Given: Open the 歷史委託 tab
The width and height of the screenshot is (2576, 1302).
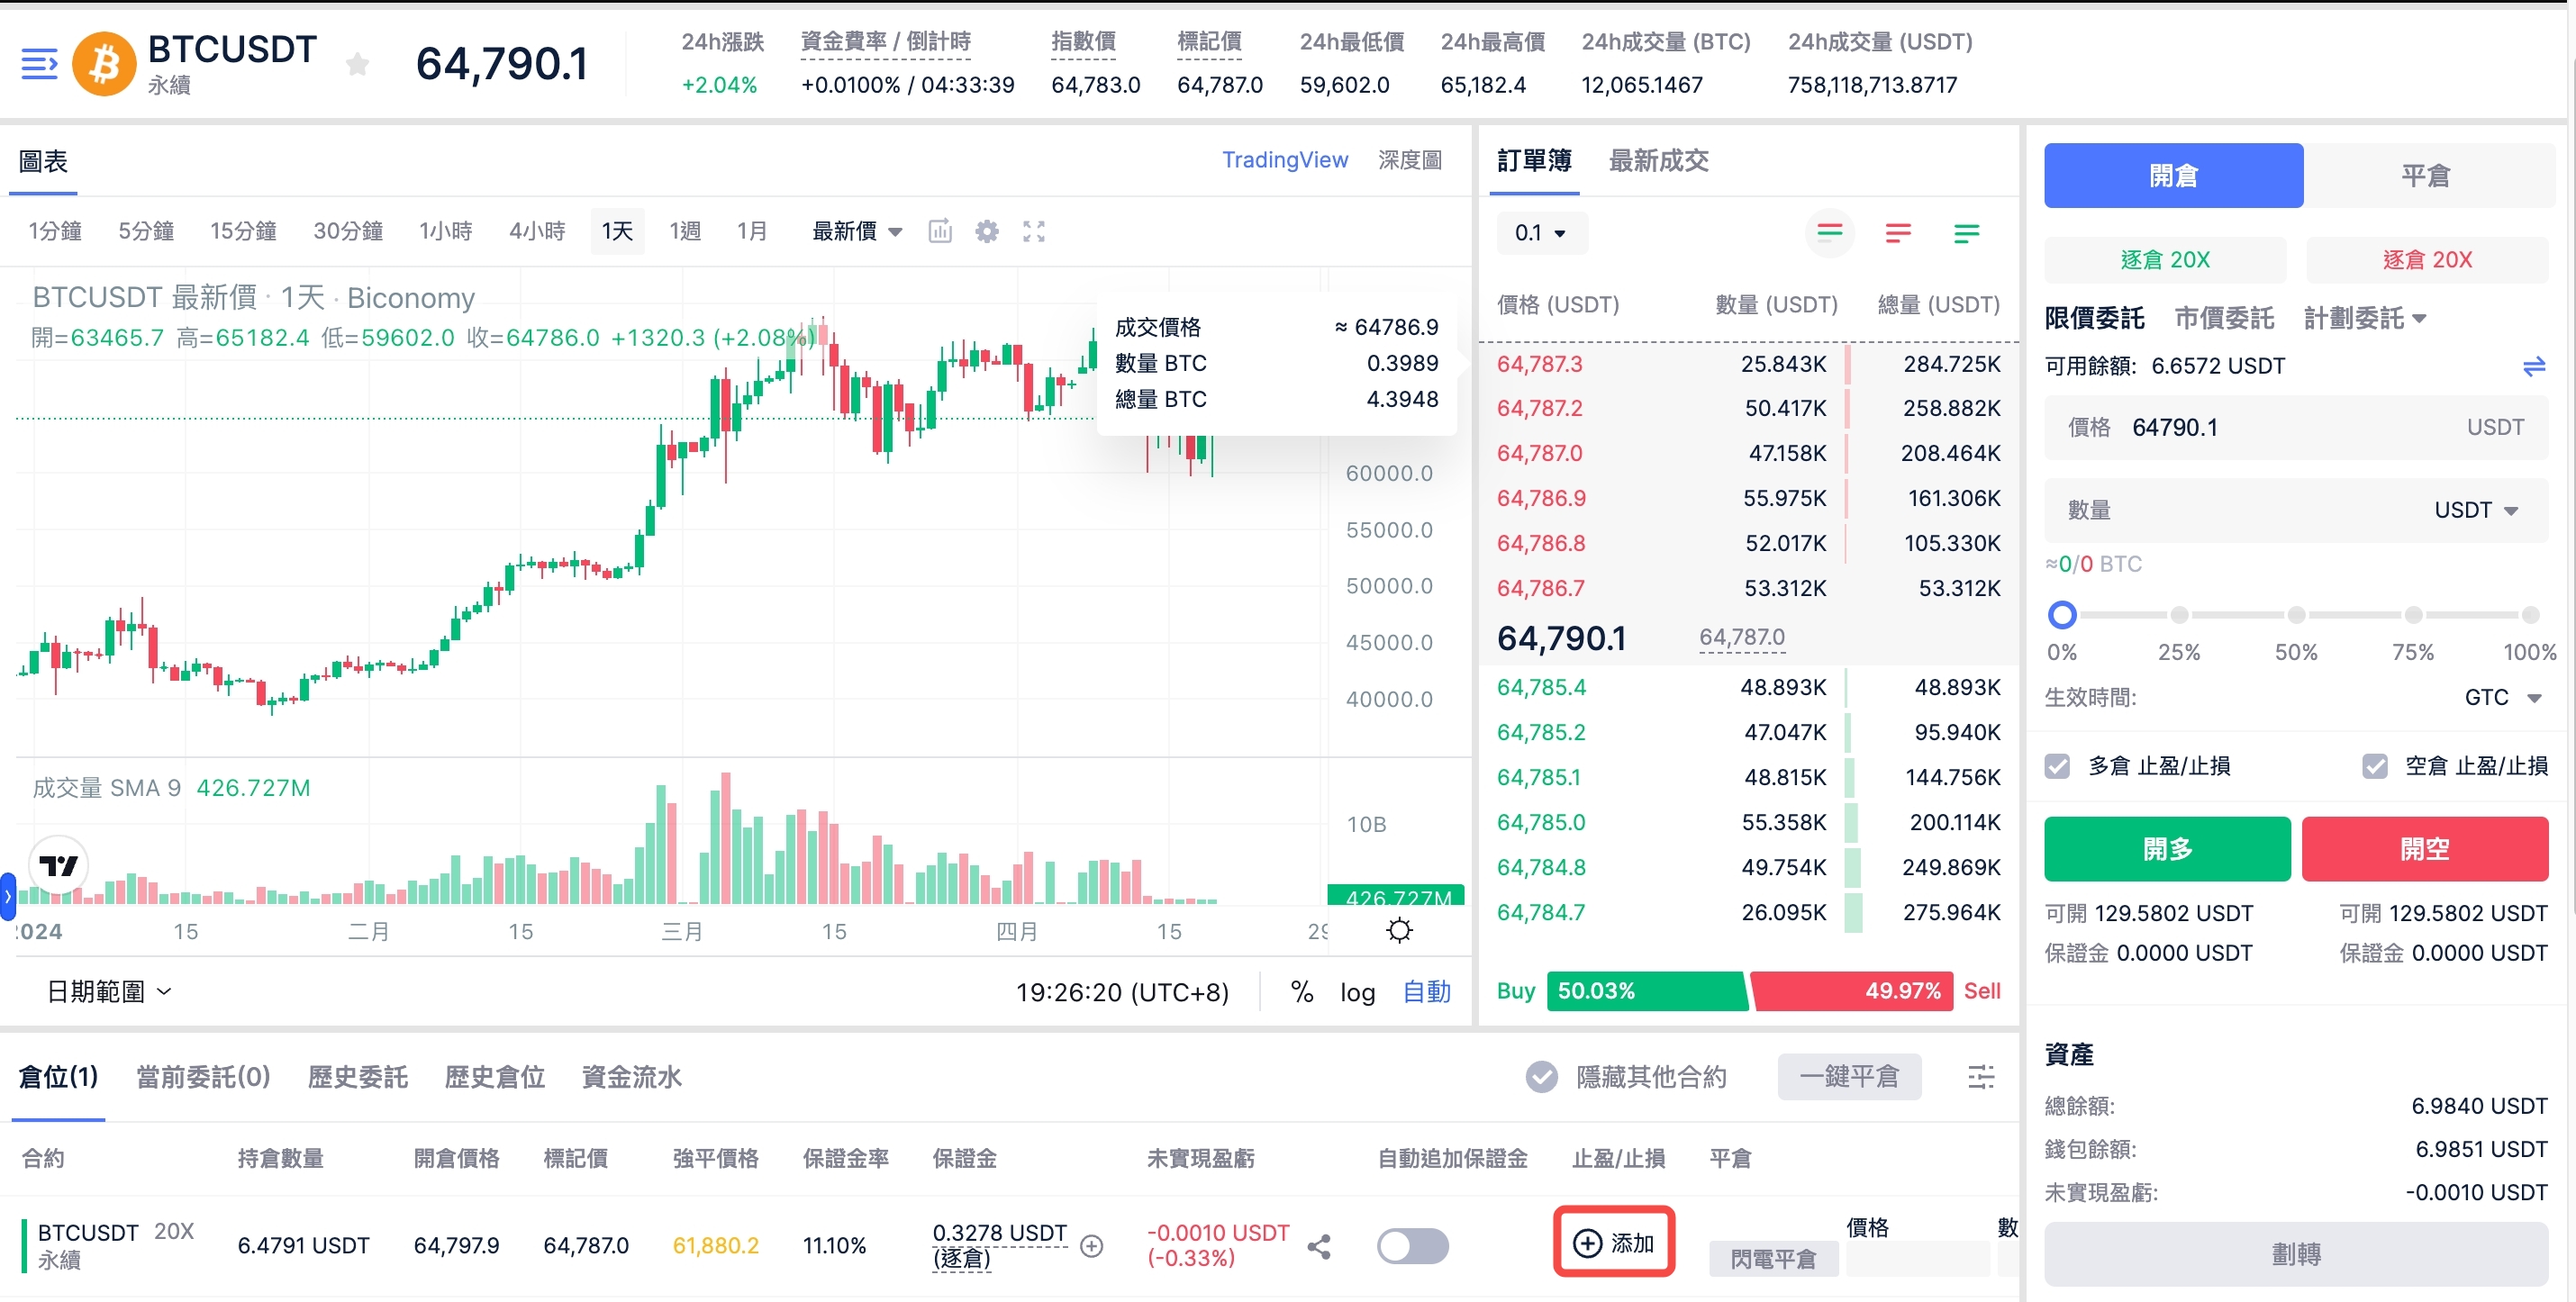Looking at the screenshot, I should point(357,1077).
